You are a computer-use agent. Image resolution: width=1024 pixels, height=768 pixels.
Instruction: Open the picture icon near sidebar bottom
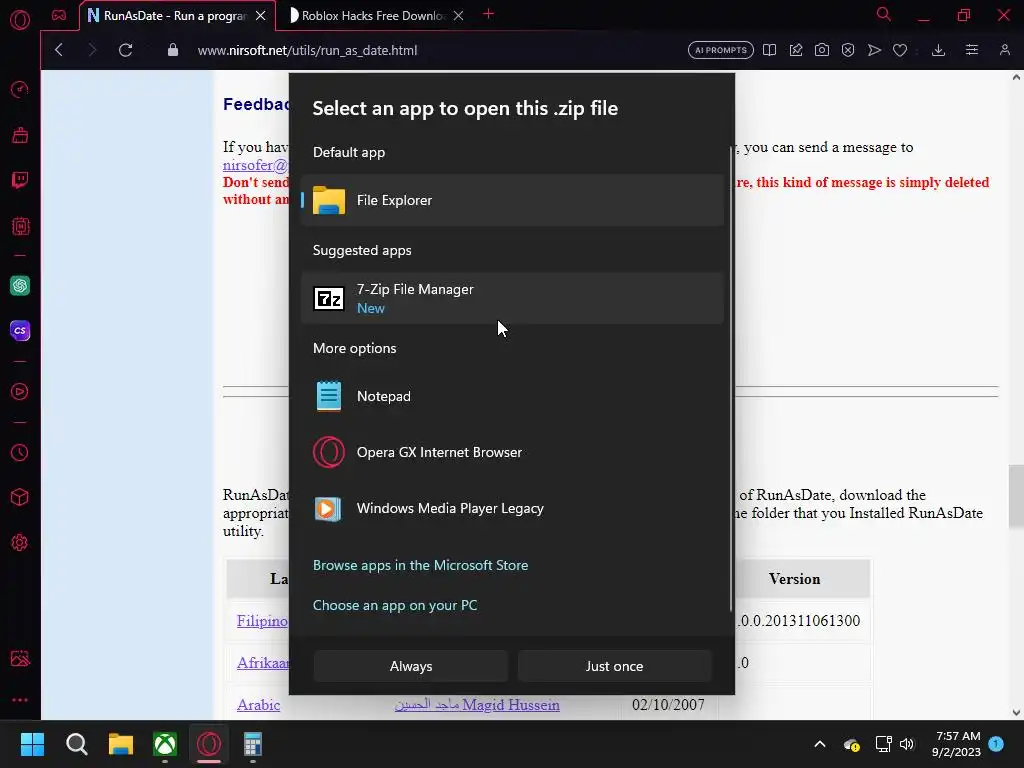click(20, 658)
